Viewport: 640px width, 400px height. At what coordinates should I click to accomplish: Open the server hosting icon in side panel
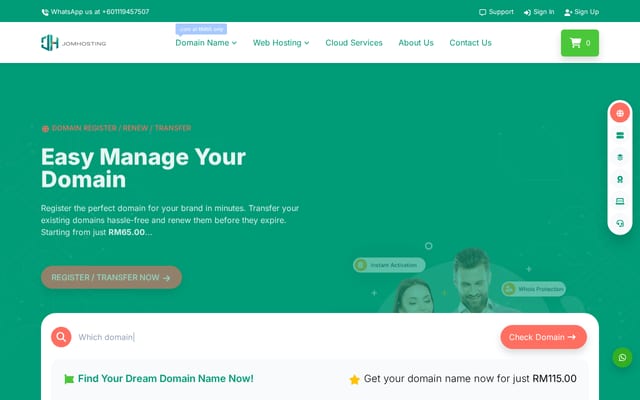click(620, 136)
